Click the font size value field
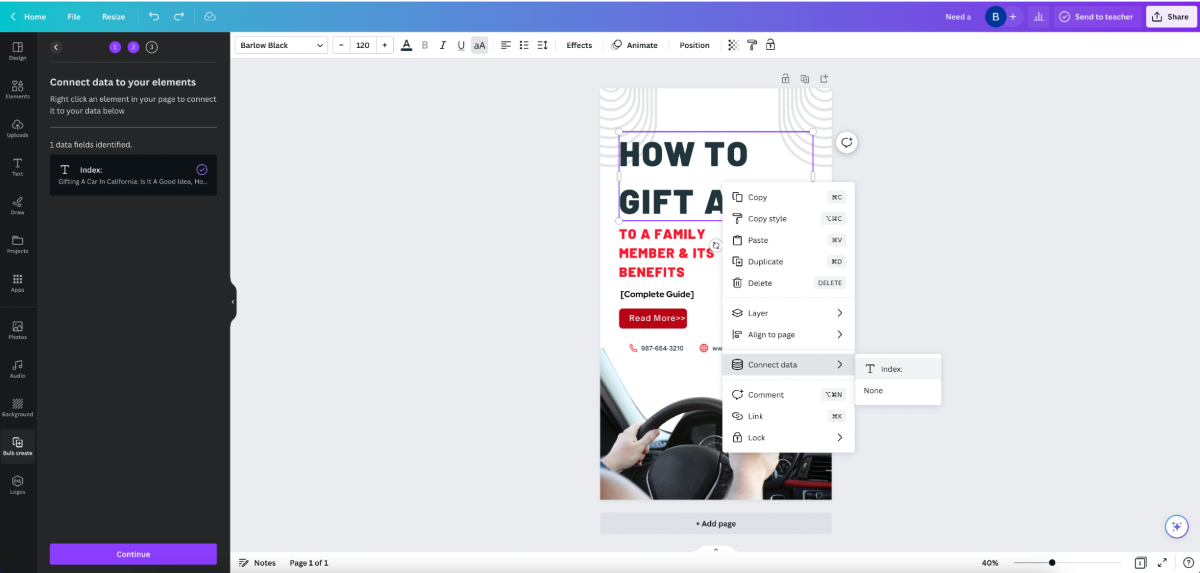This screenshot has height=573, width=1200. point(362,45)
